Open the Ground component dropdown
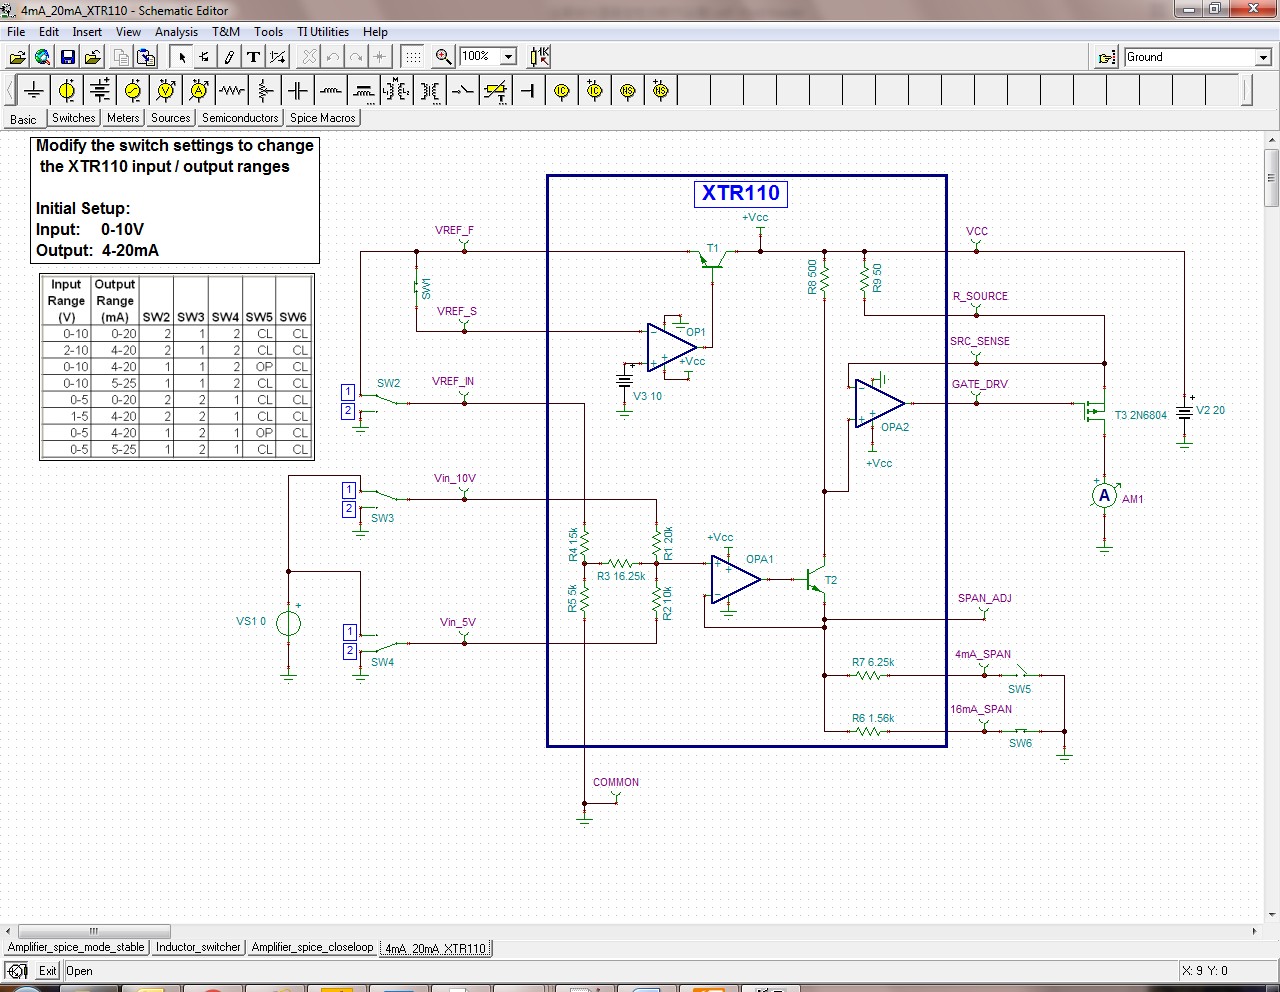Screen dimensions: 1280x992 (x=1263, y=57)
